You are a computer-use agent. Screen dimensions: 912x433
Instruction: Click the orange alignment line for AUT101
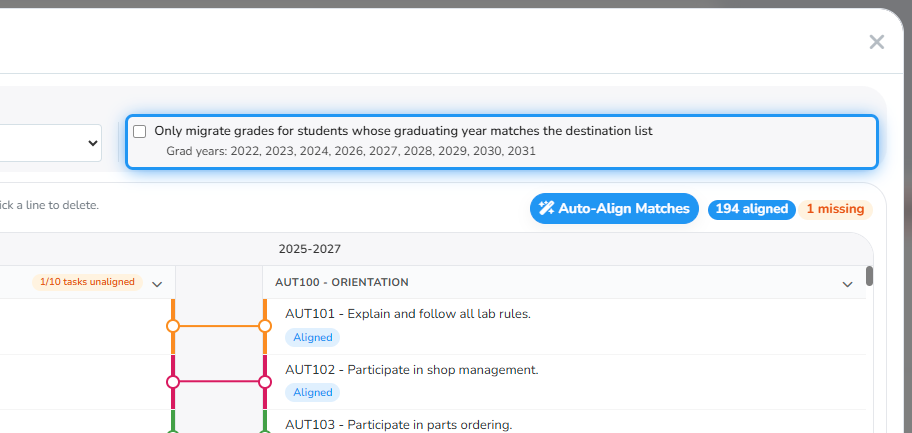tap(219, 326)
